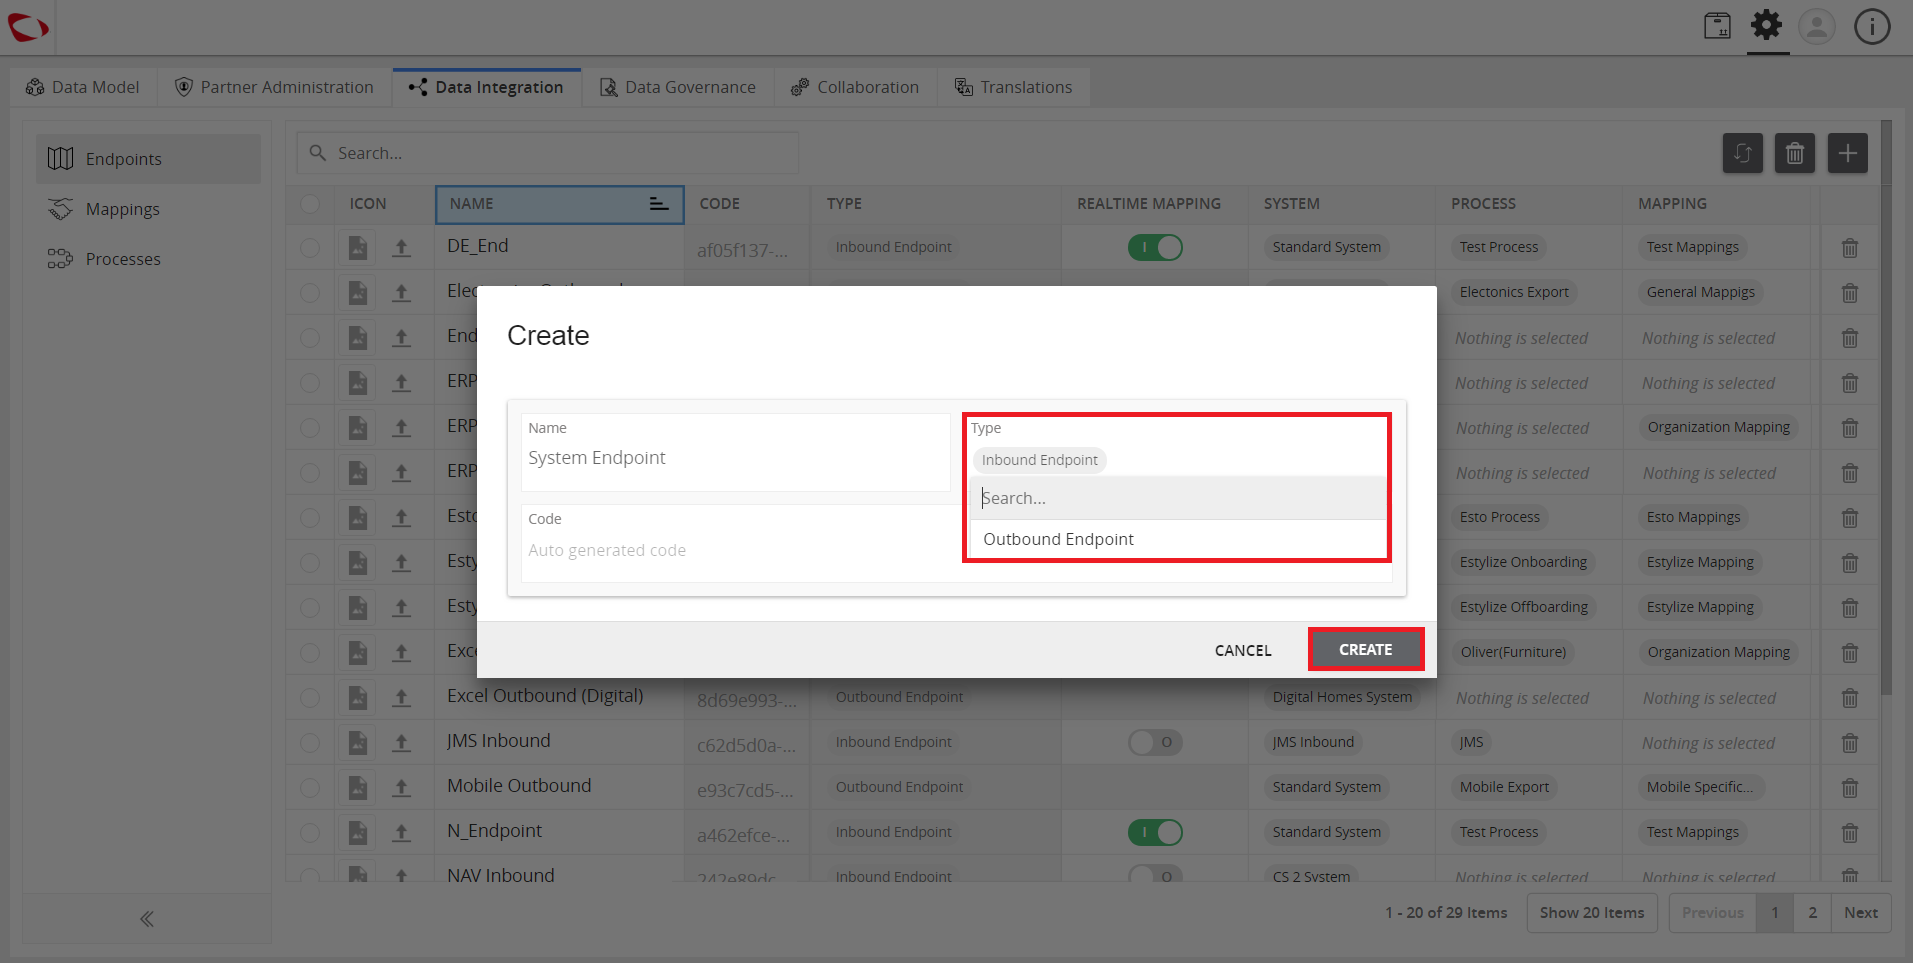Go to the Next page
The height and width of the screenshot is (963, 1913).
(1861, 913)
